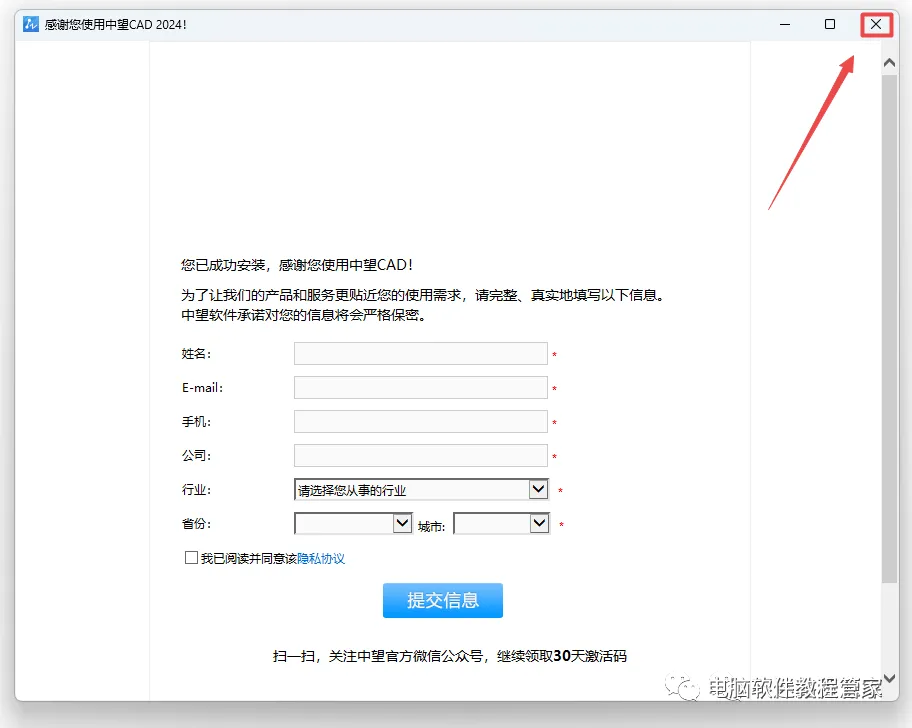The height and width of the screenshot is (728, 912).
Task: Click the 中望软件承诺对您的信息将会严格保密 text
Action: (x=304, y=315)
